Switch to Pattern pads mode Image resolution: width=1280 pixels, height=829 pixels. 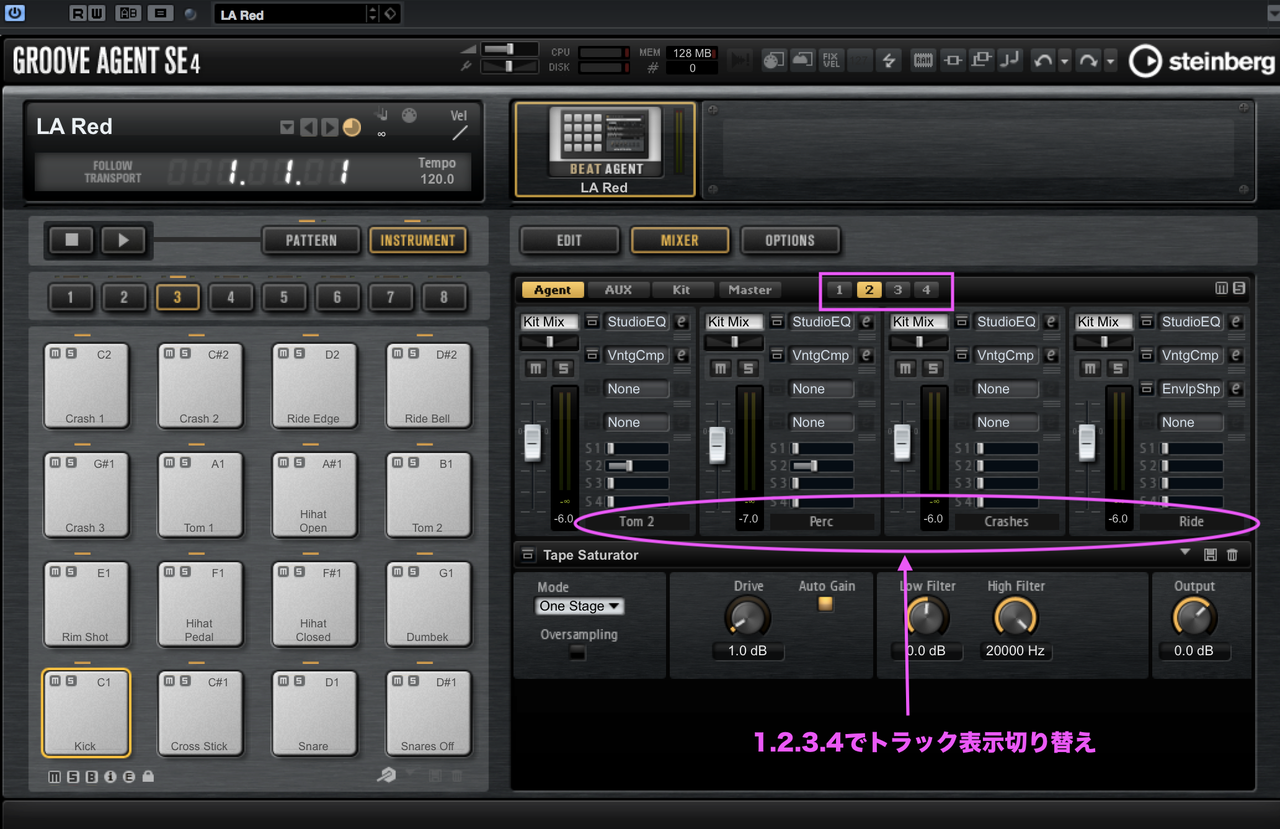tap(311, 240)
